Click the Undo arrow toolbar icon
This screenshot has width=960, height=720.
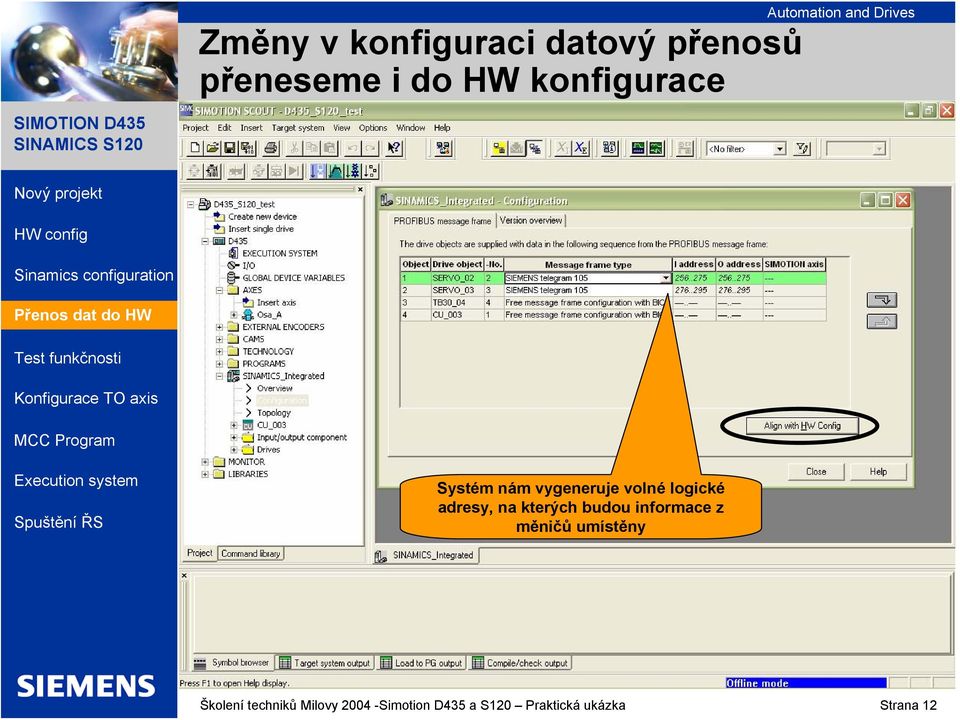353,148
